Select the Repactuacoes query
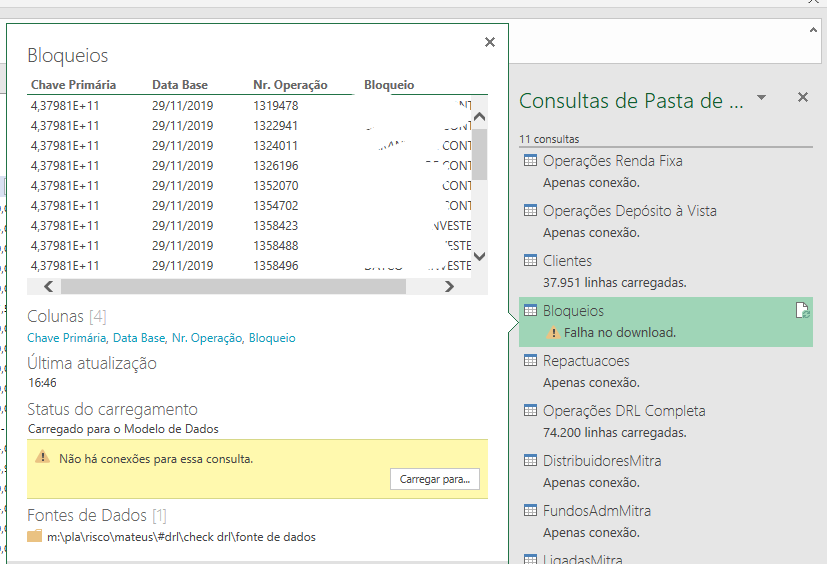The width and height of the screenshot is (834, 564). coord(666,371)
